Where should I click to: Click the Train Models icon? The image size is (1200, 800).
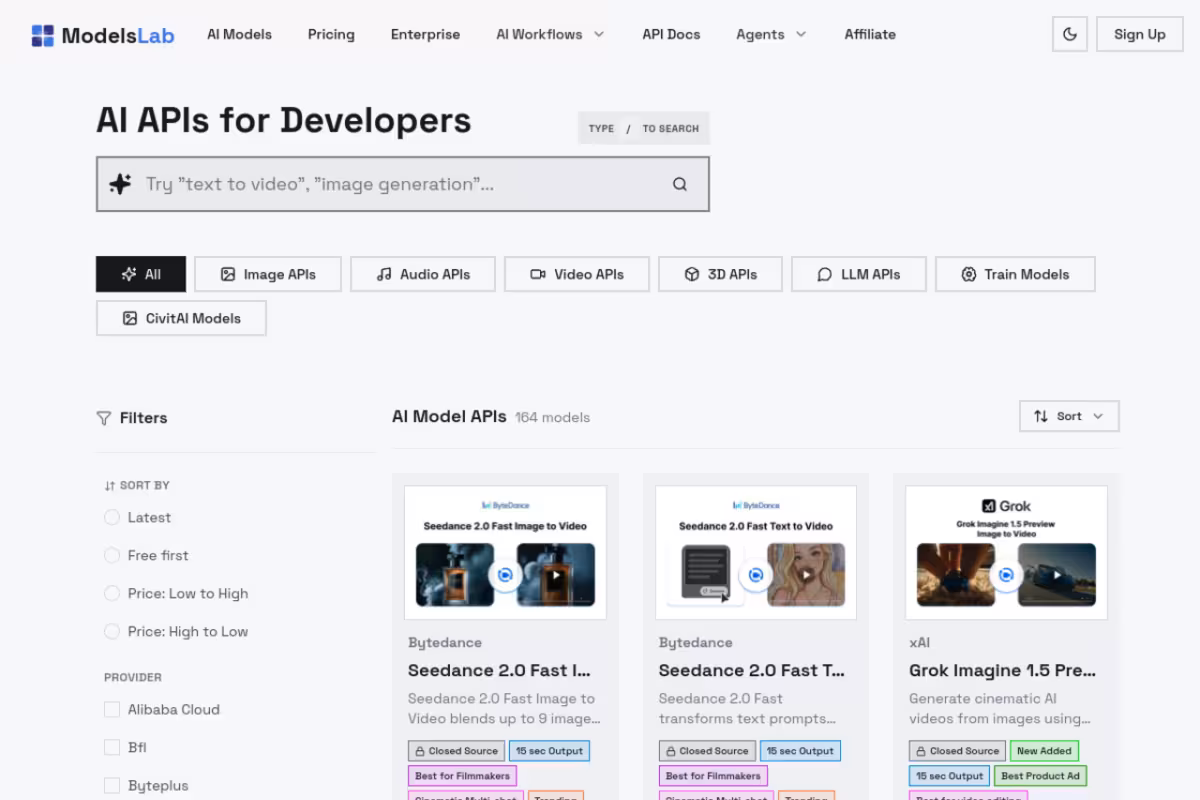pos(968,274)
